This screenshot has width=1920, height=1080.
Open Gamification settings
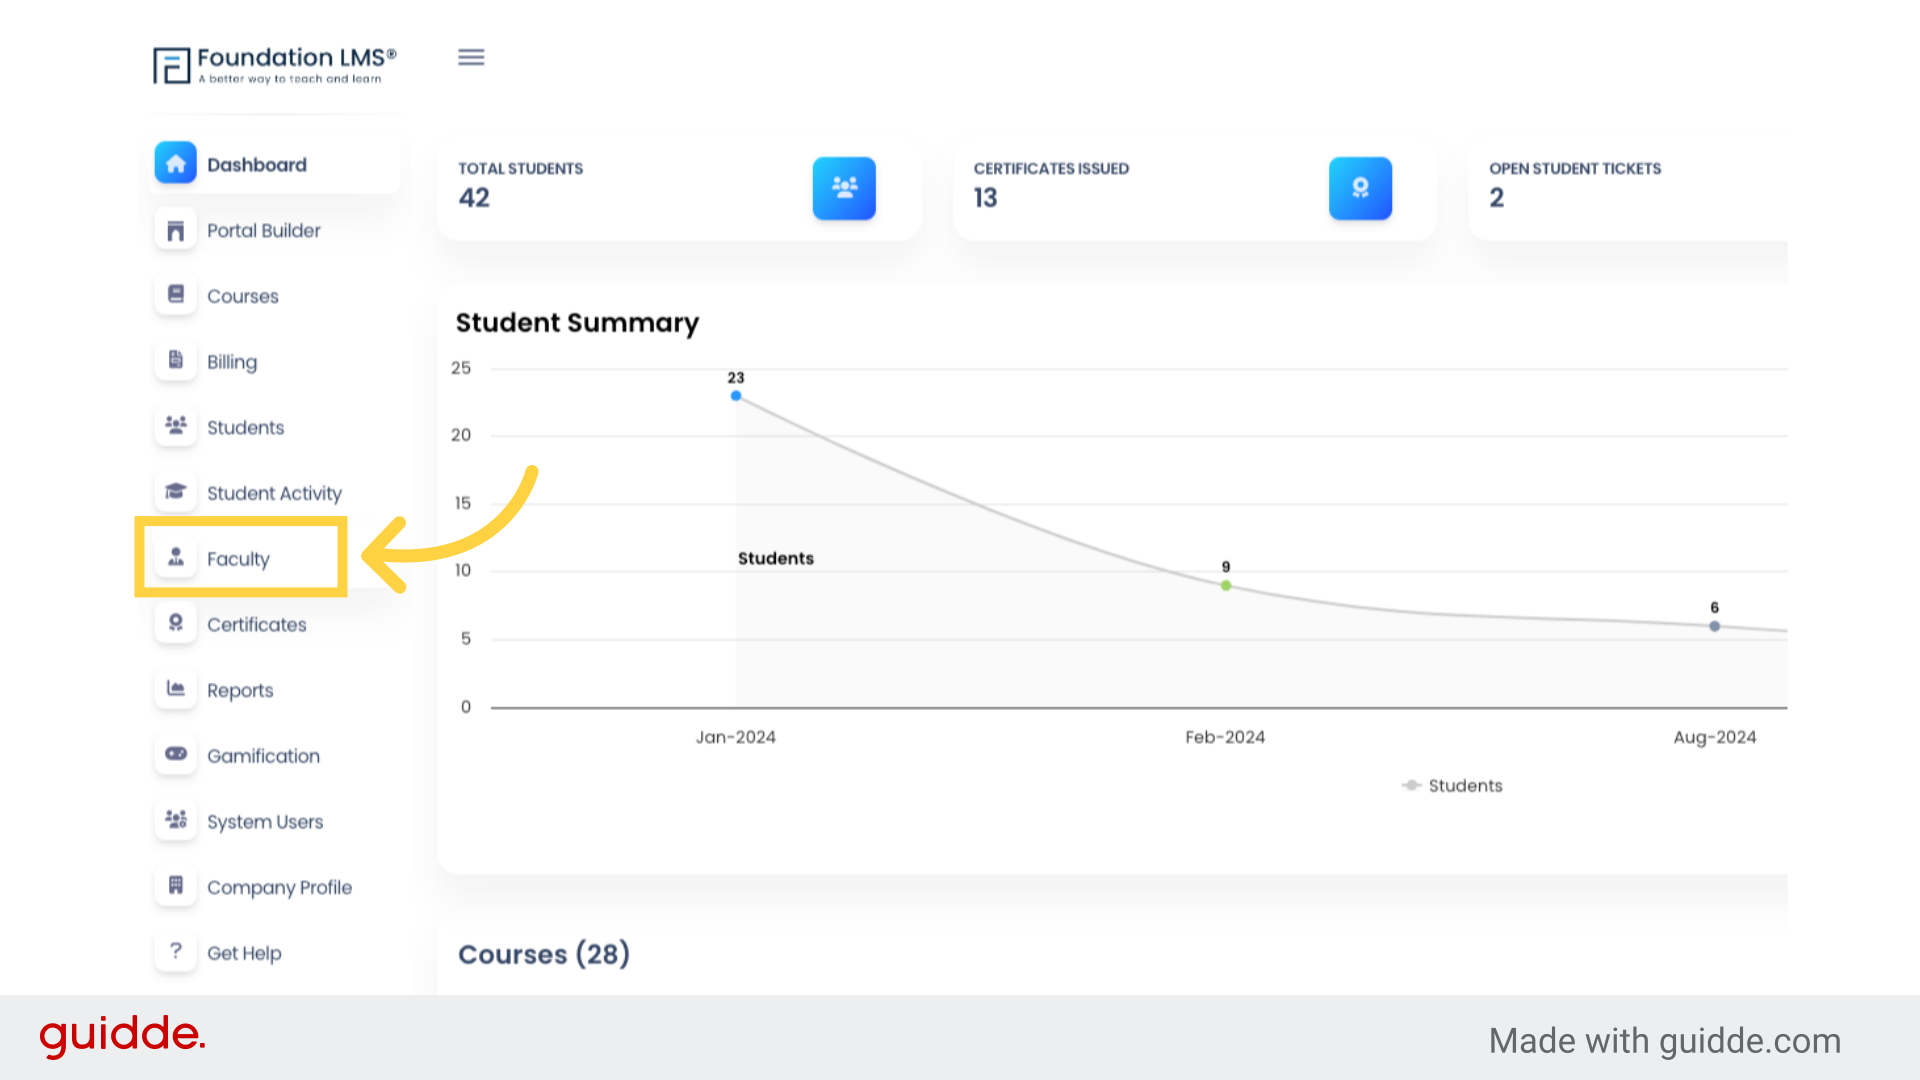coord(264,756)
